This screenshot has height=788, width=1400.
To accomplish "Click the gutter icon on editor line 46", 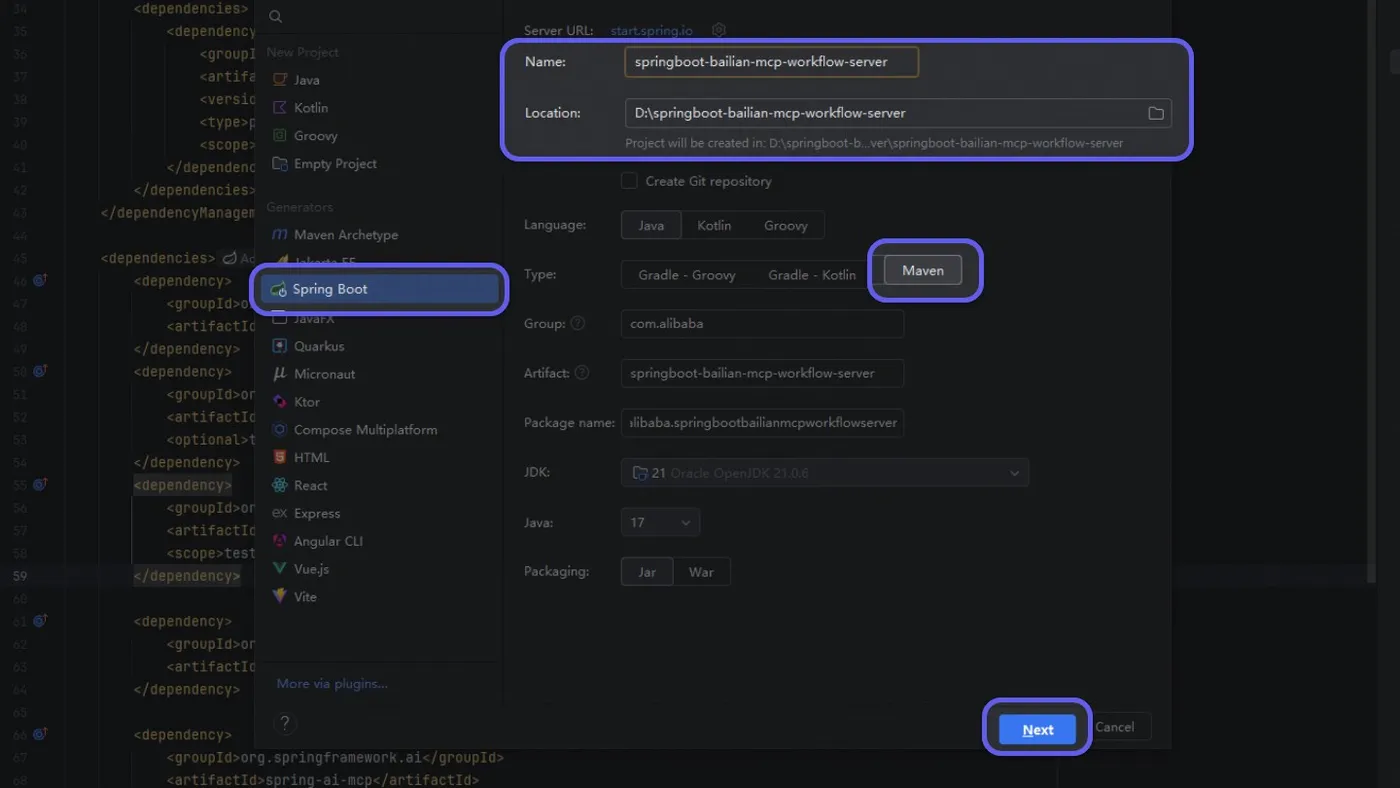I will 40,281.
